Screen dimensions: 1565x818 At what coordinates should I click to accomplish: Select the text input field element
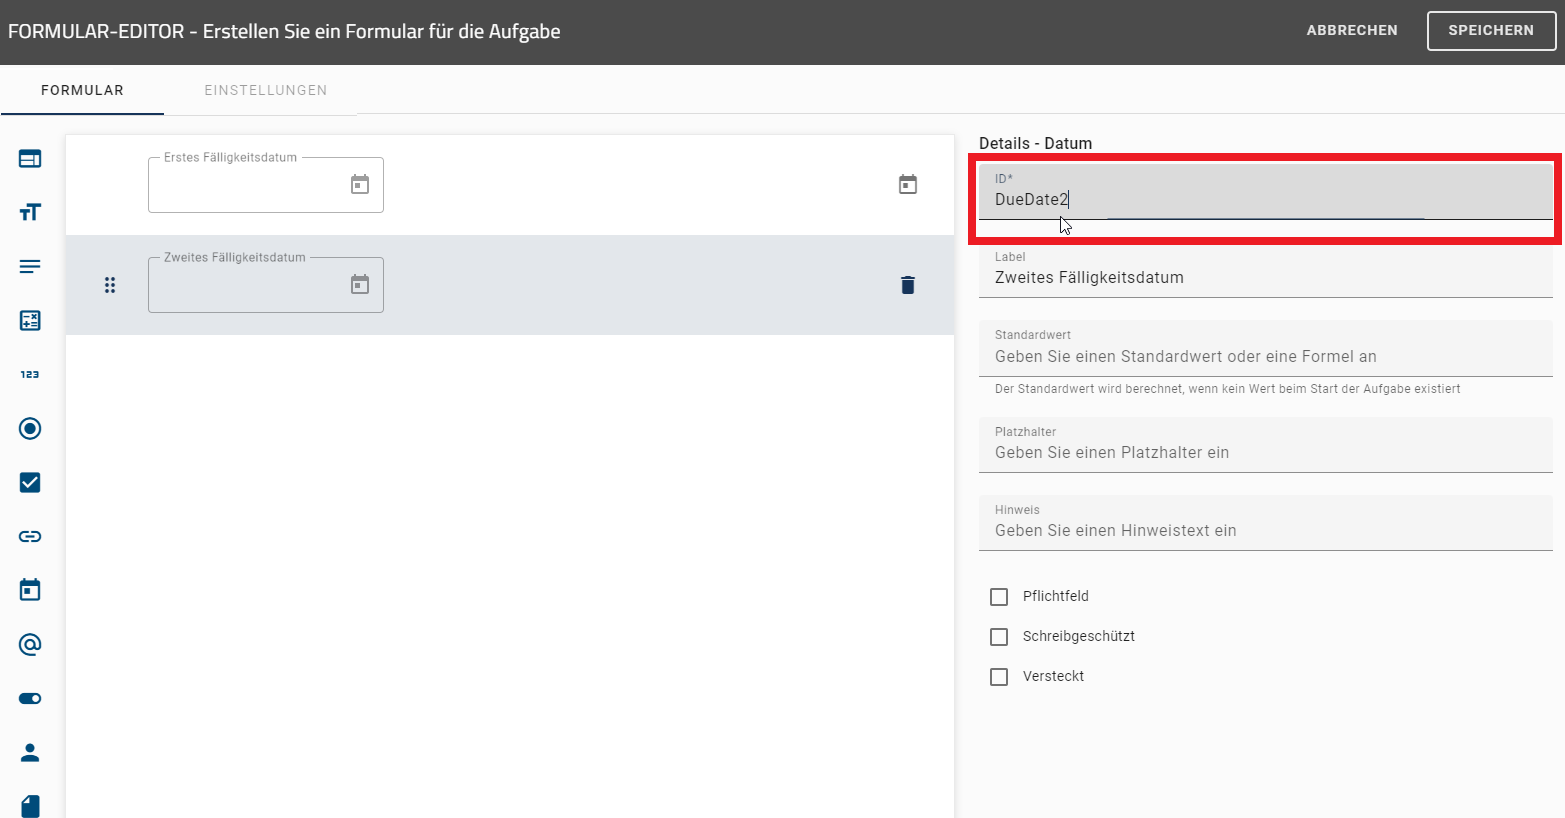coord(29,212)
